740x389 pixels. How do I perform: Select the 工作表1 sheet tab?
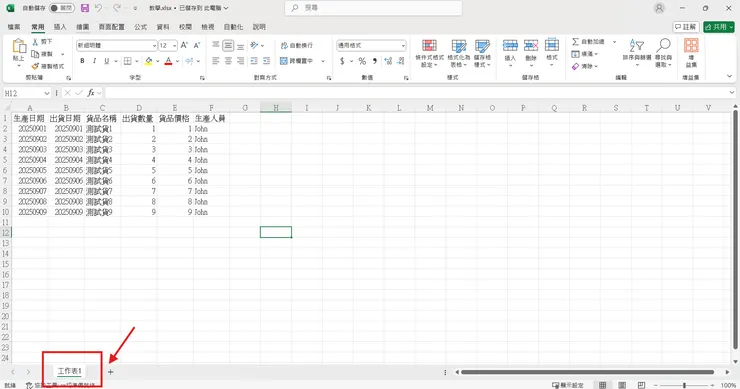point(69,372)
